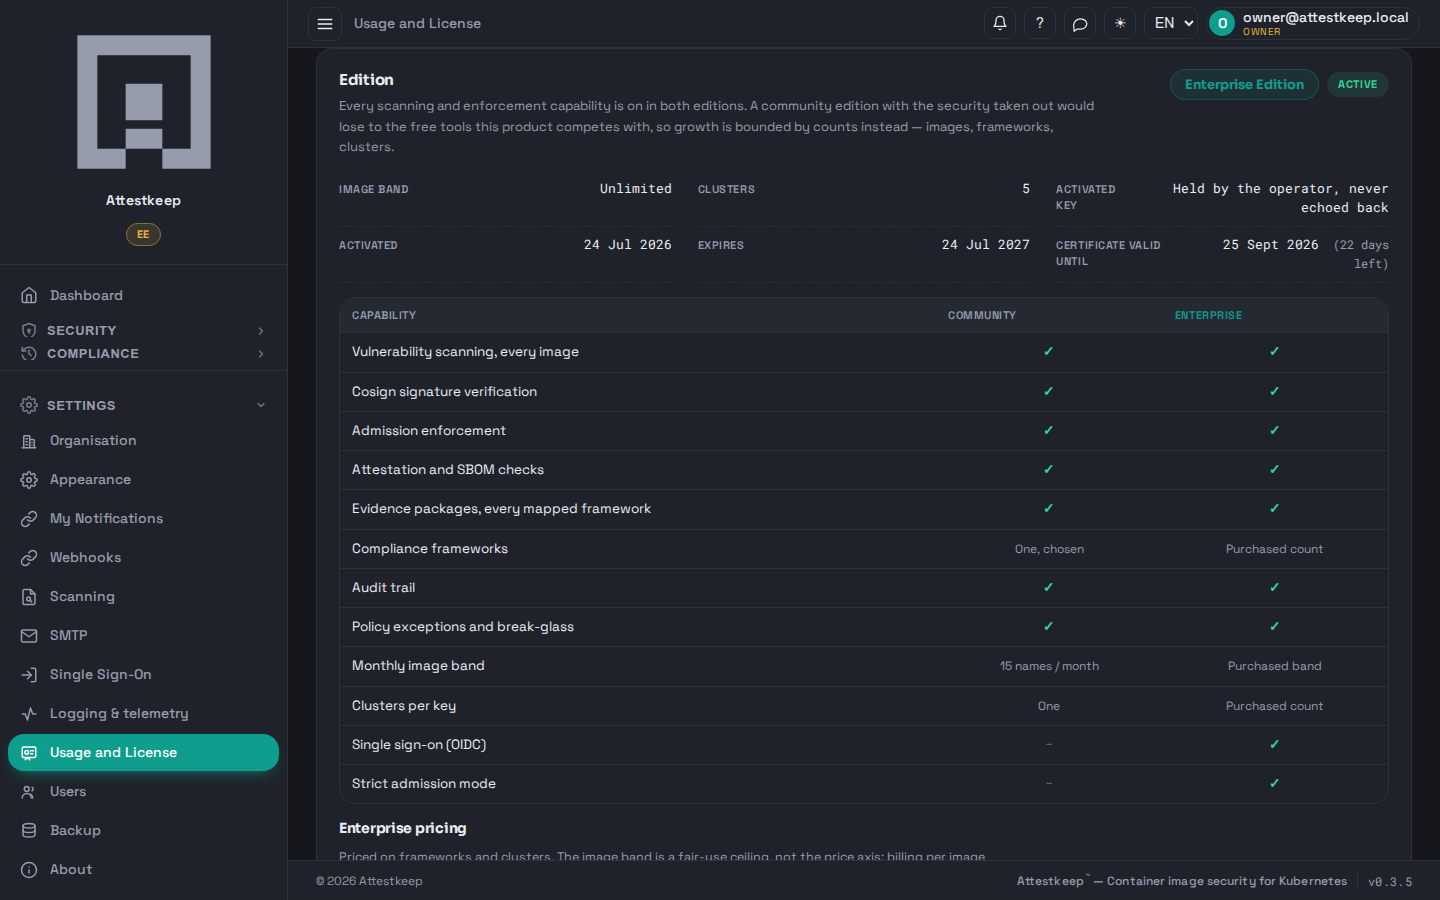Click the Usage and License card icon
Image resolution: width=1440 pixels, height=900 pixels.
click(29, 753)
